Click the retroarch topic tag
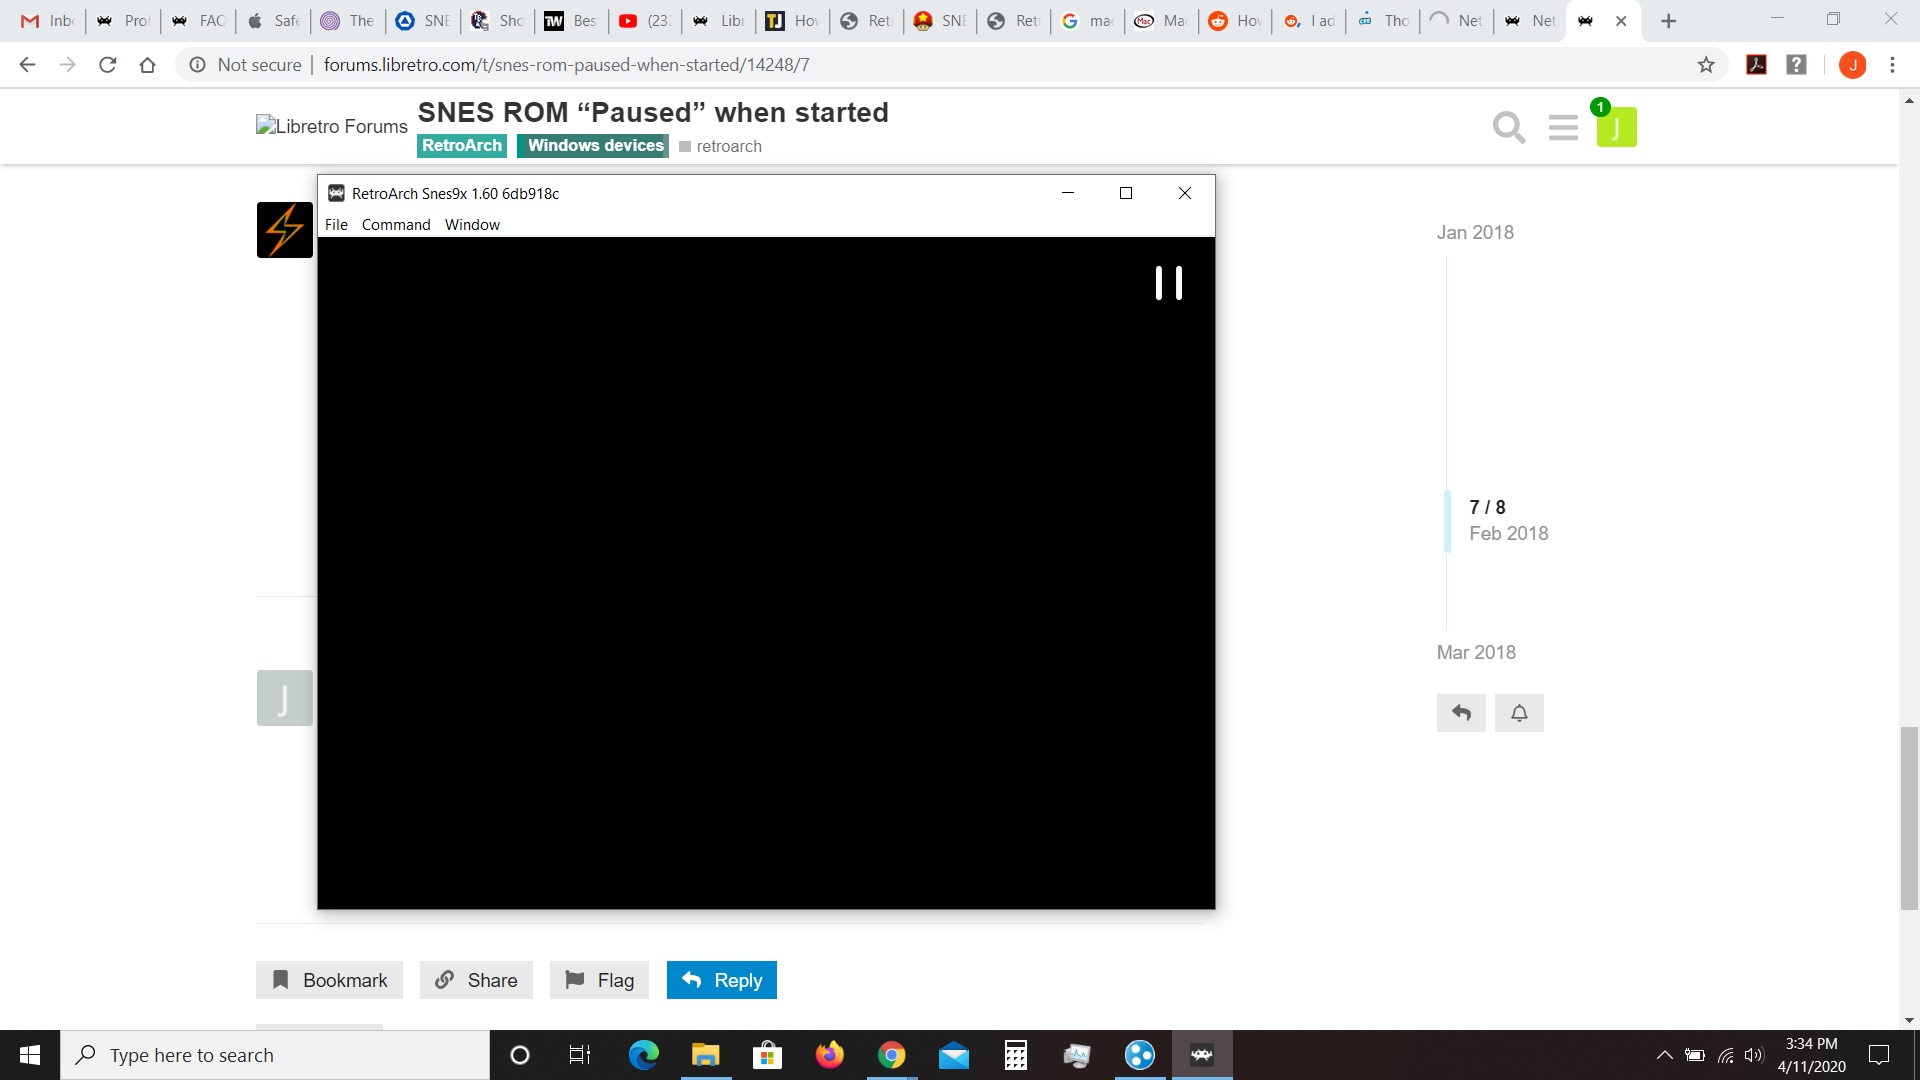 click(x=720, y=147)
